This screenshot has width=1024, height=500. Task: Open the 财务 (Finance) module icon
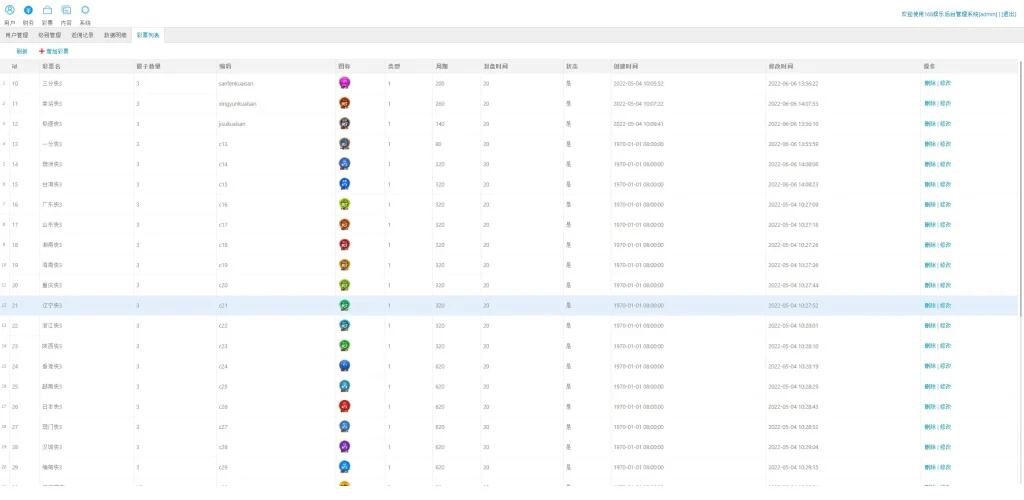tap(28, 10)
